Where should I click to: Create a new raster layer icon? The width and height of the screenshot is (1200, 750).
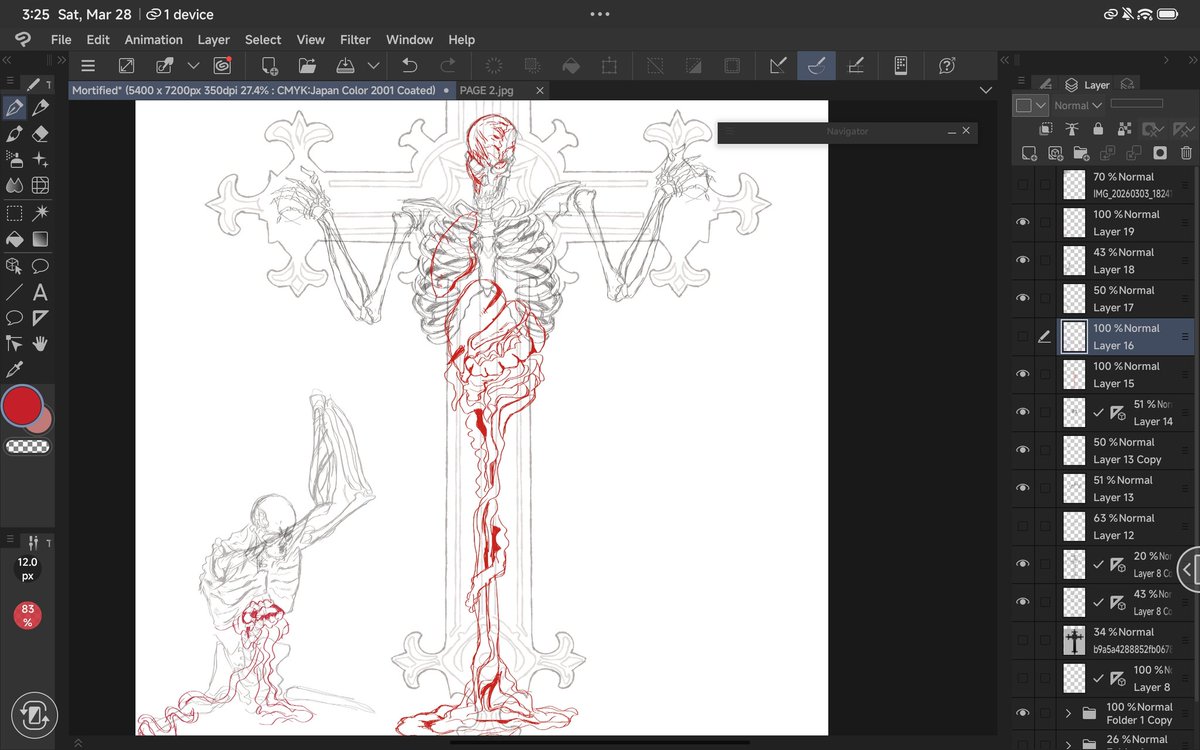(1028, 153)
